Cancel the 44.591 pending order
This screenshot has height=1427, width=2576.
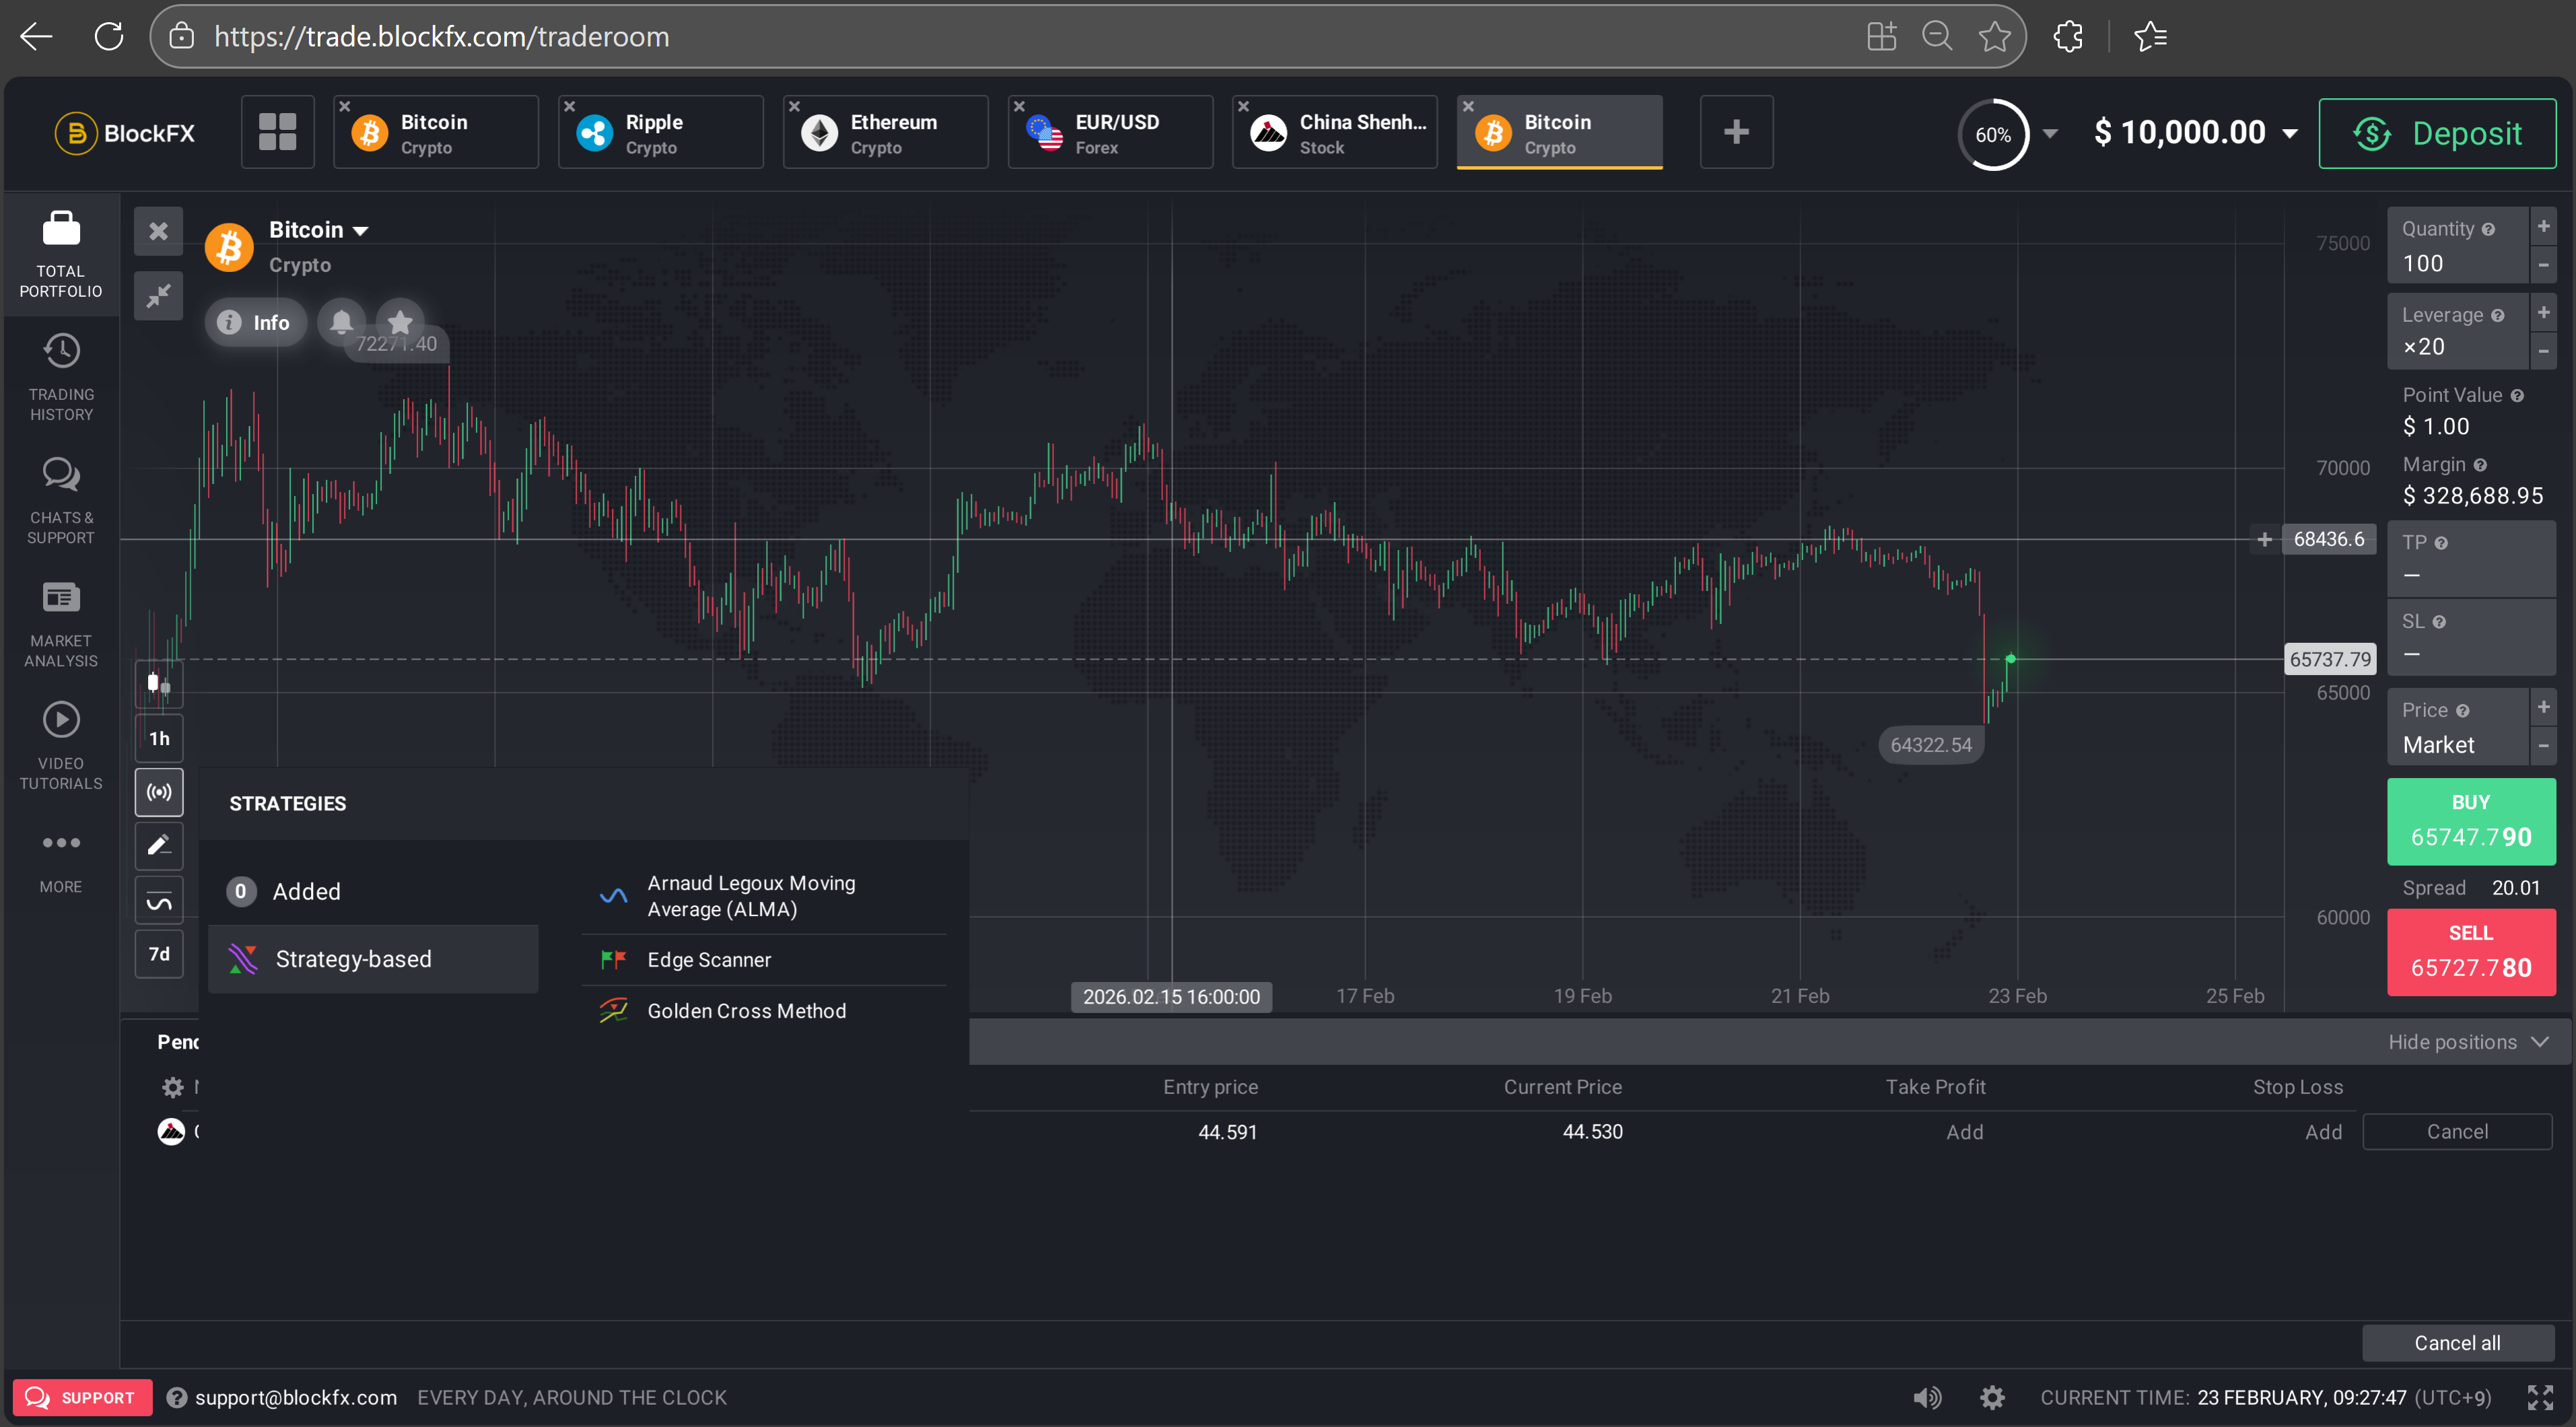click(x=2458, y=1132)
